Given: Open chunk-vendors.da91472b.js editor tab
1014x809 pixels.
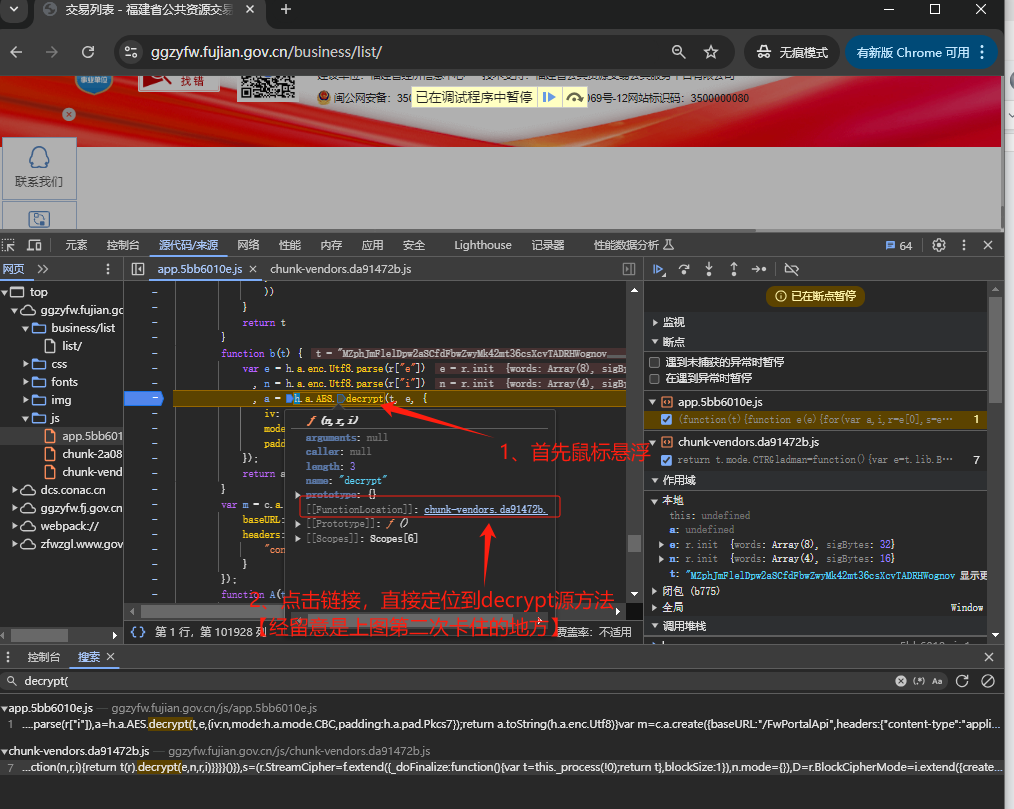Looking at the screenshot, I should tap(341, 269).
